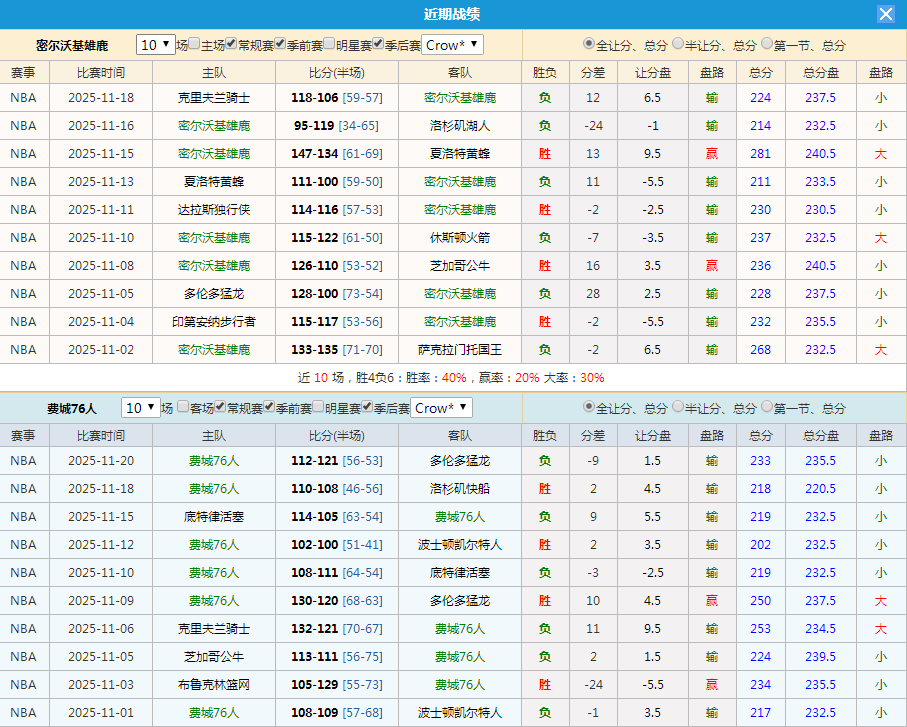Screen dimensions: 907x727
Task: Uncheck 季前赛 in the Bucks section
Action: click(279, 45)
